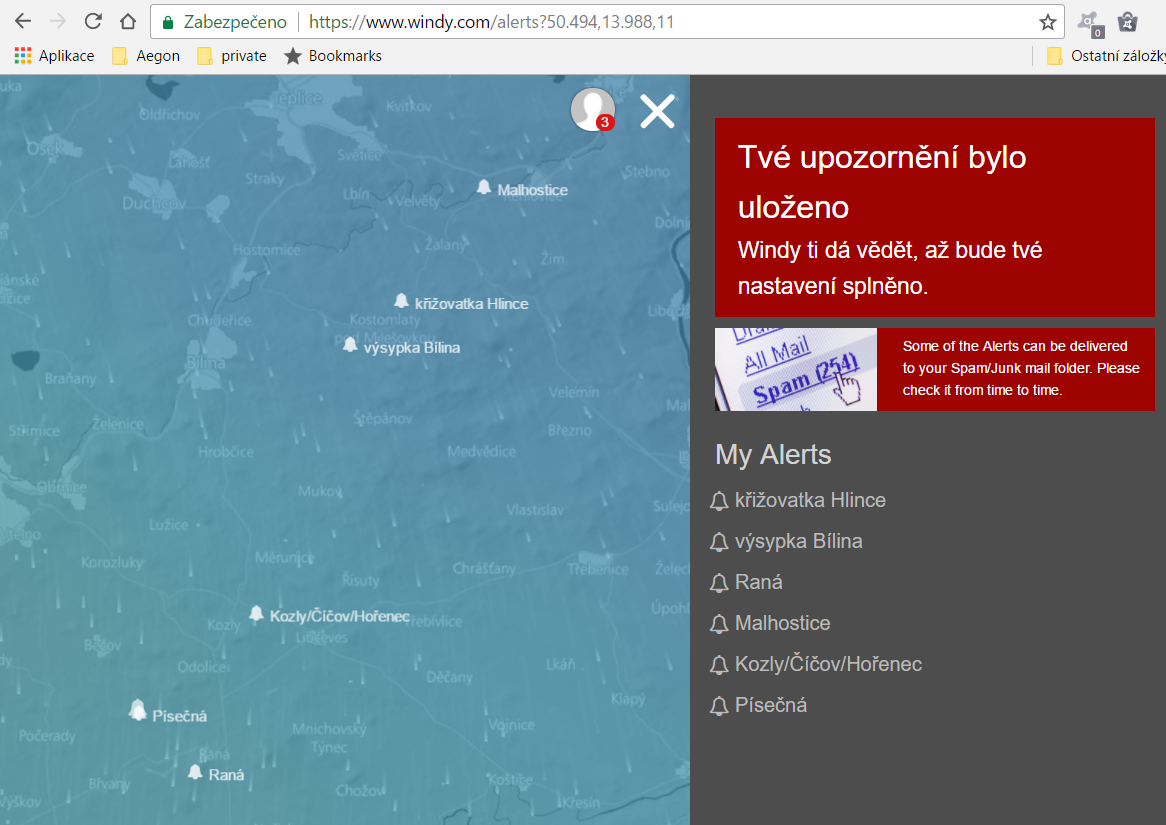1166x825 pixels.
Task: Open výsypka Bílina alert in list
Action: point(797,541)
